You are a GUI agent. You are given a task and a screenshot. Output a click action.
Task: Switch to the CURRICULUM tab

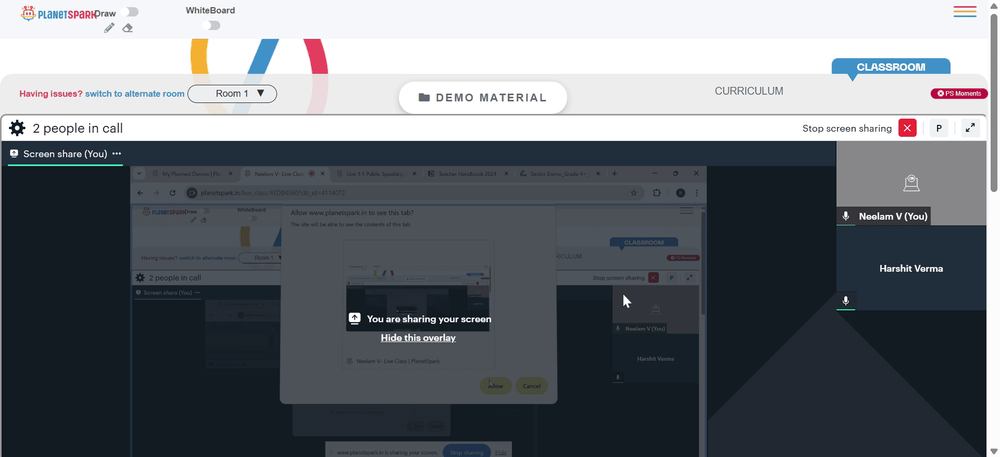(749, 91)
